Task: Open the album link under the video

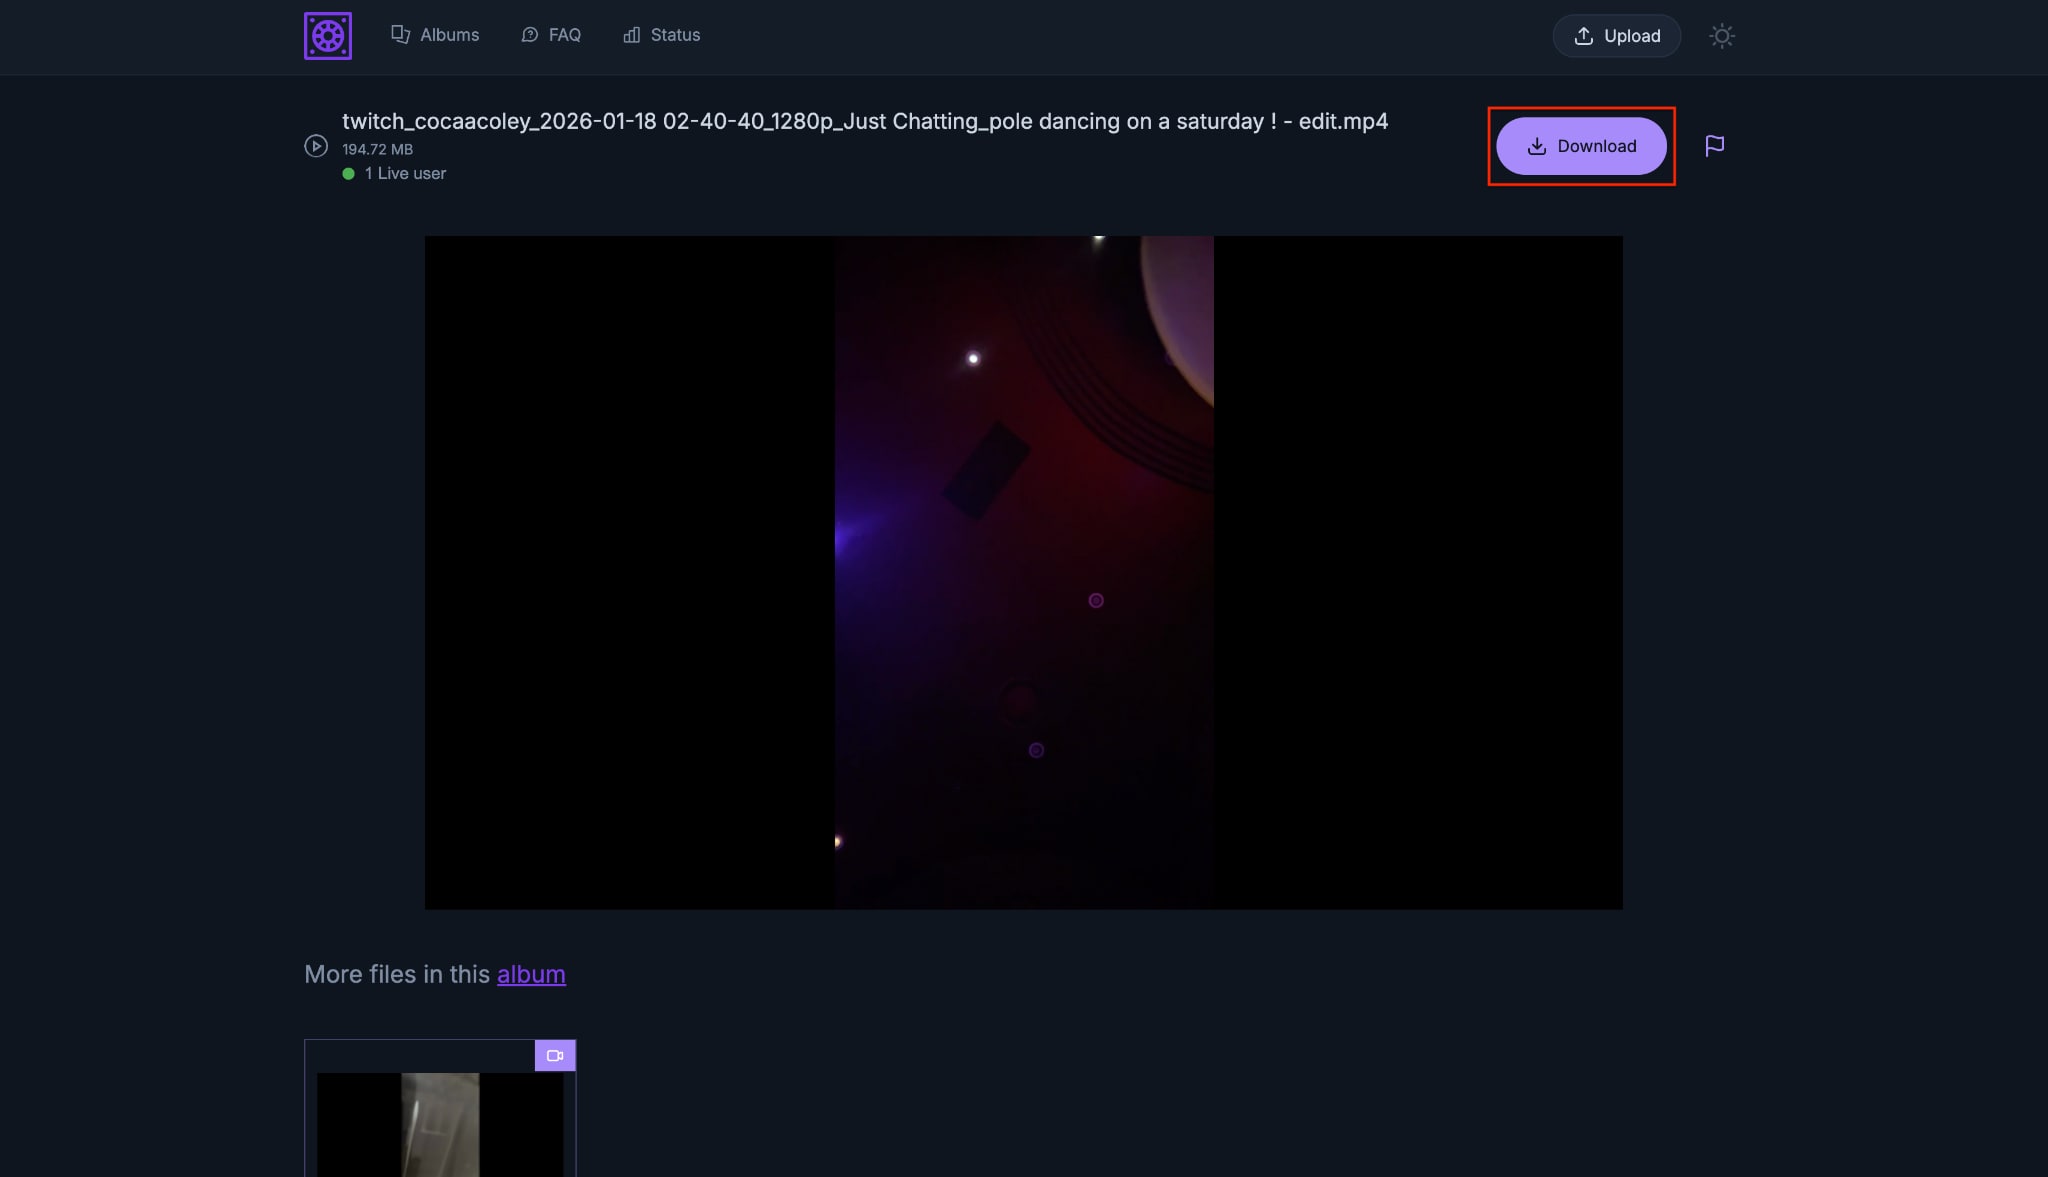Action: coord(531,974)
